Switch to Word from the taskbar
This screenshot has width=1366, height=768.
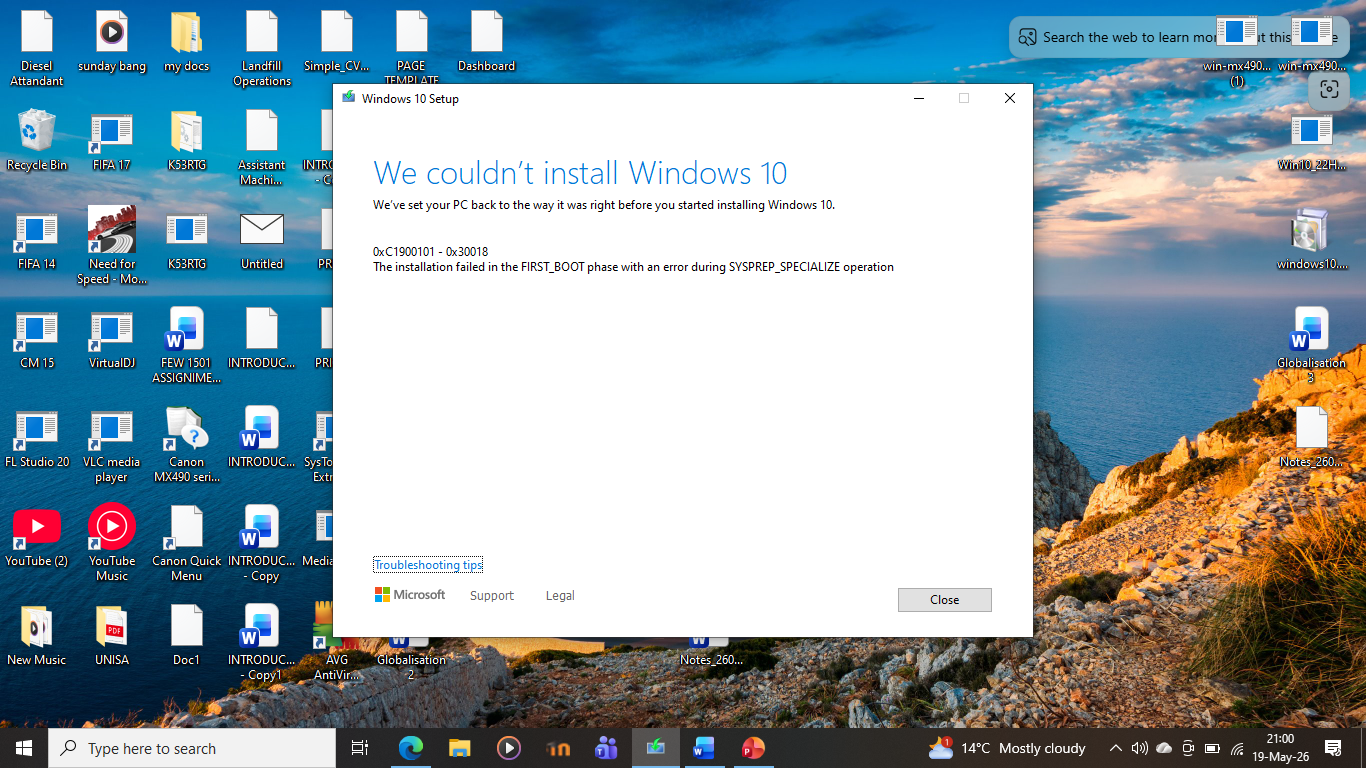[704, 748]
